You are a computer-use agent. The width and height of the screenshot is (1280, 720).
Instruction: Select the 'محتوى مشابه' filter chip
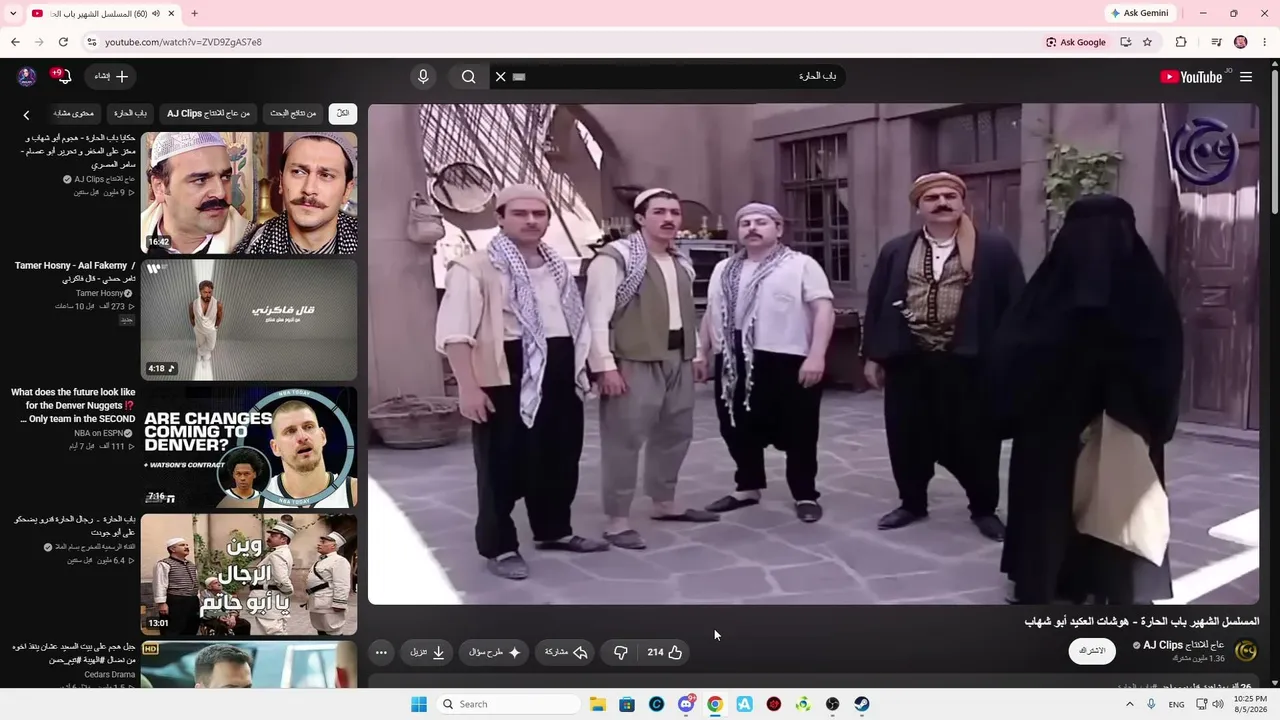click(74, 114)
